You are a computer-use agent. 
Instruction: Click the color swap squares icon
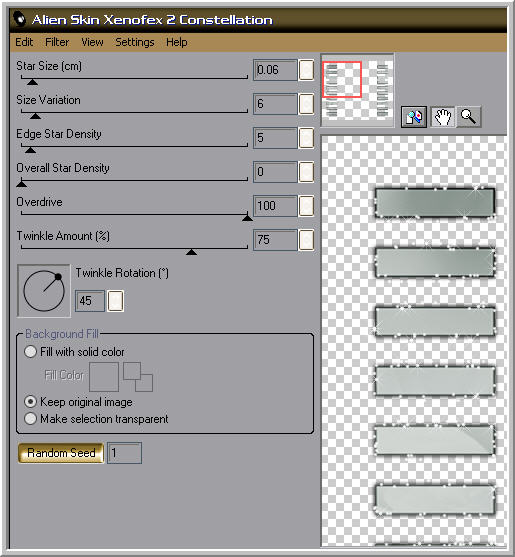tap(138, 377)
